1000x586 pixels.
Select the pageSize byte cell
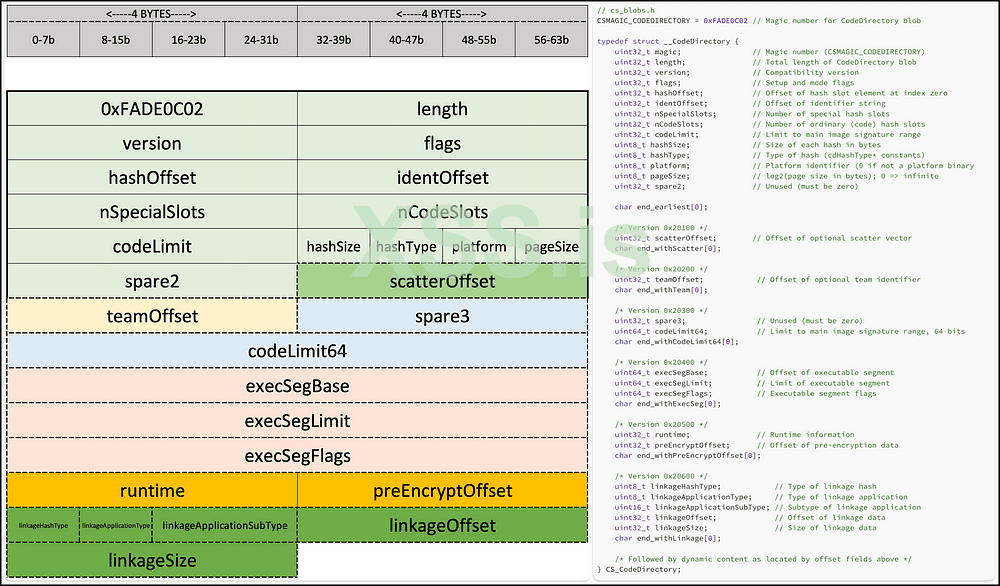click(551, 247)
